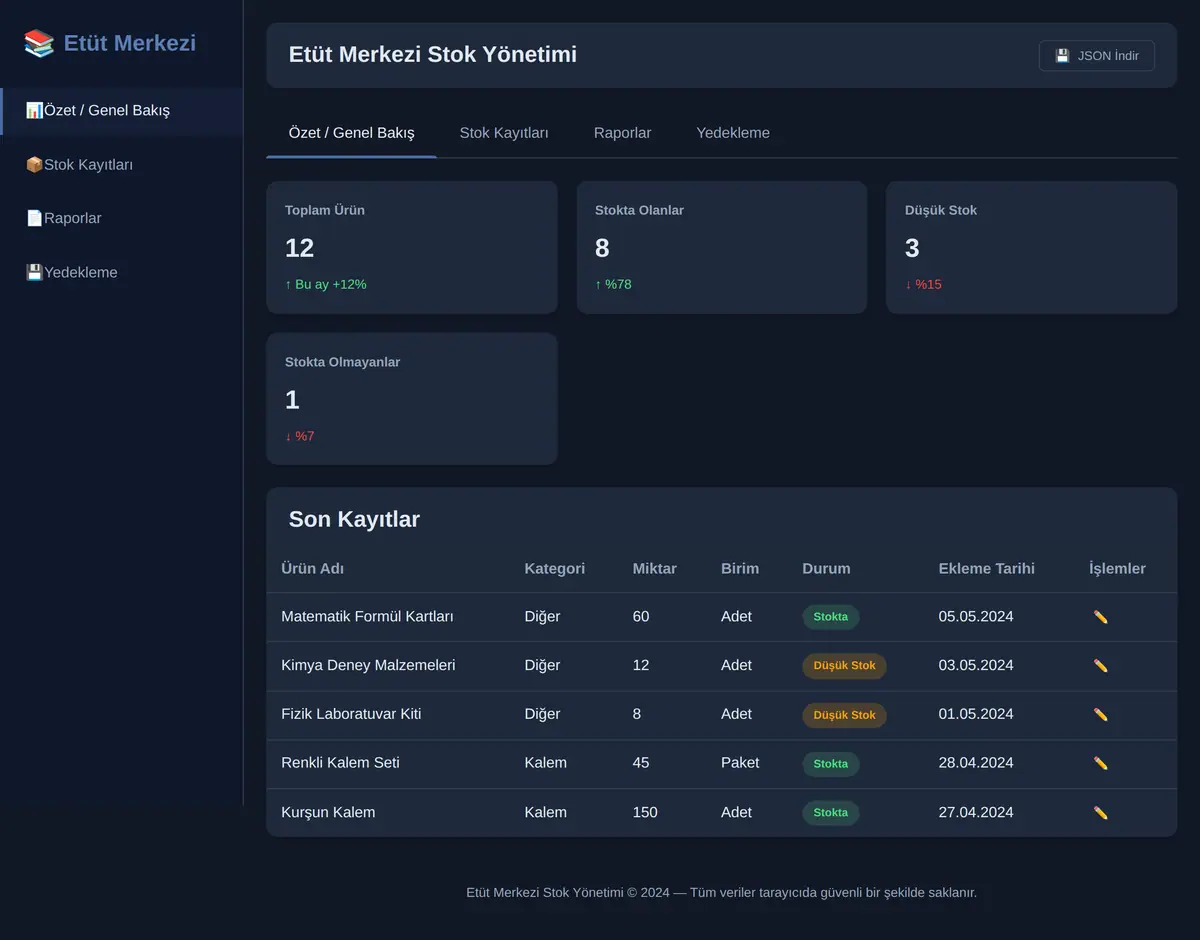Click the Stokta badge on Renkli Kalem Seti row
1200x940 pixels.
[831, 764]
